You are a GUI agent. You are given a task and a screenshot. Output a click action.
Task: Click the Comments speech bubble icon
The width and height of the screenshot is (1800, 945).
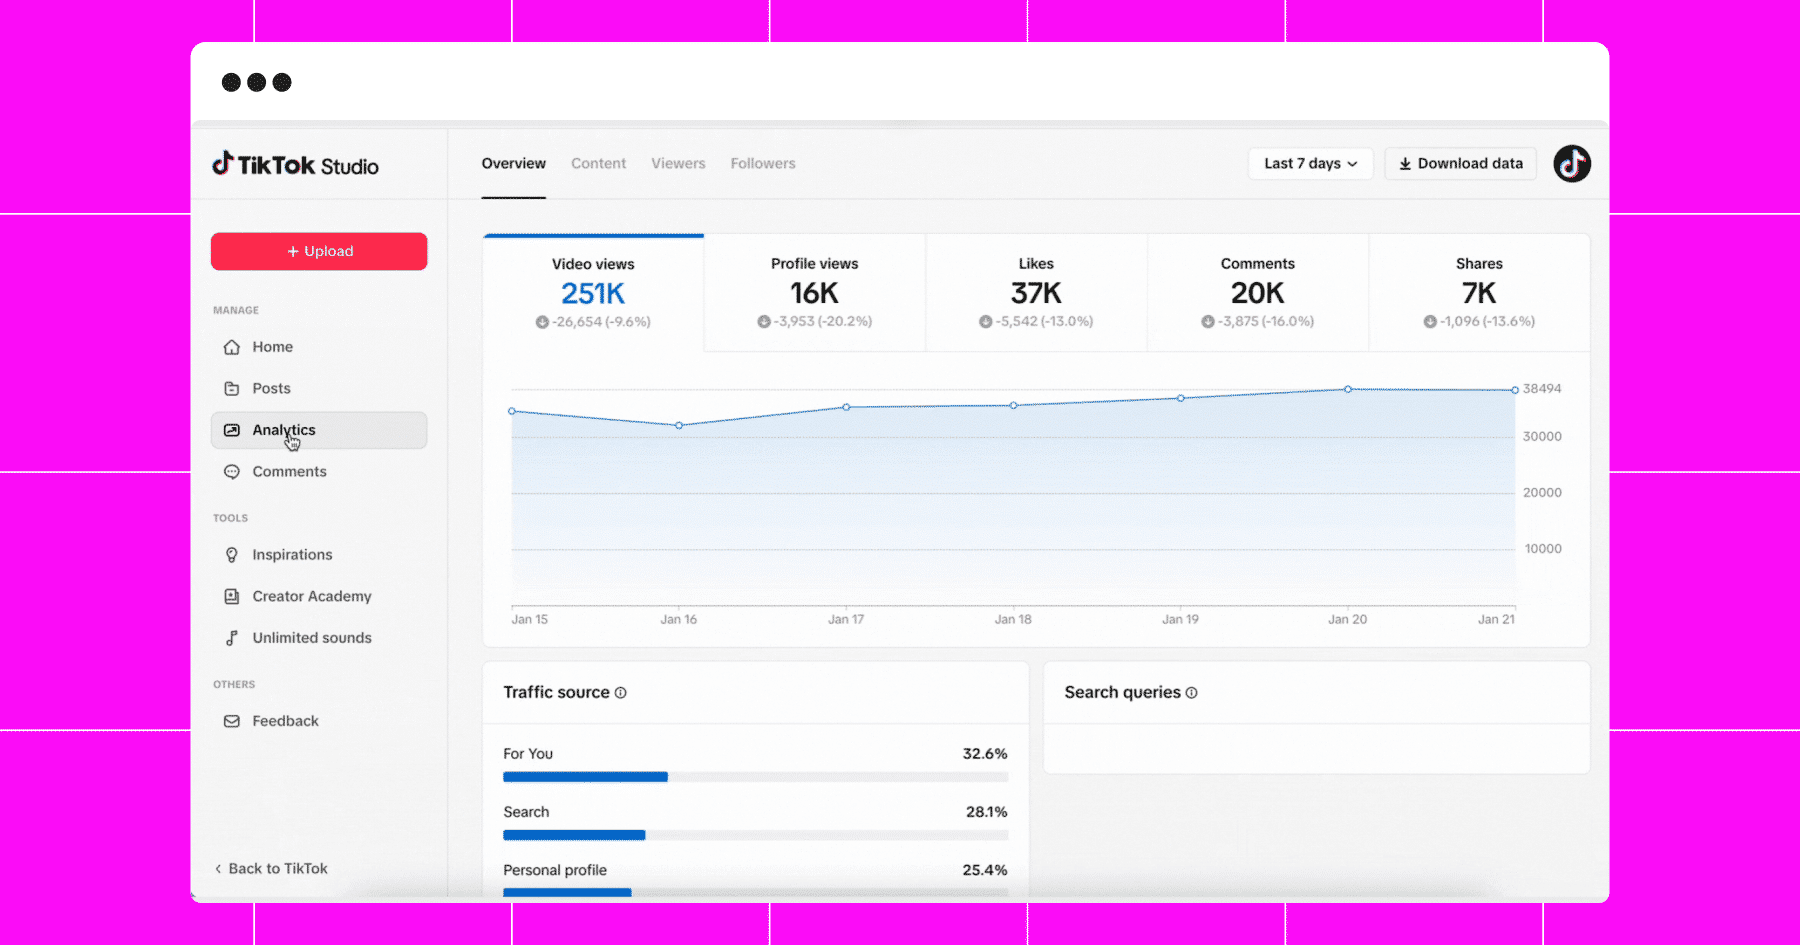click(232, 471)
